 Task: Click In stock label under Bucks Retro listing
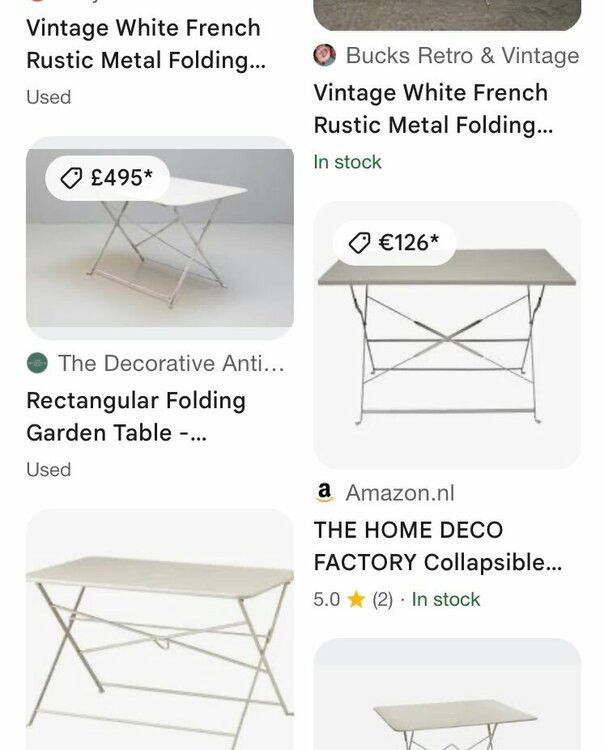click(348, 162)
